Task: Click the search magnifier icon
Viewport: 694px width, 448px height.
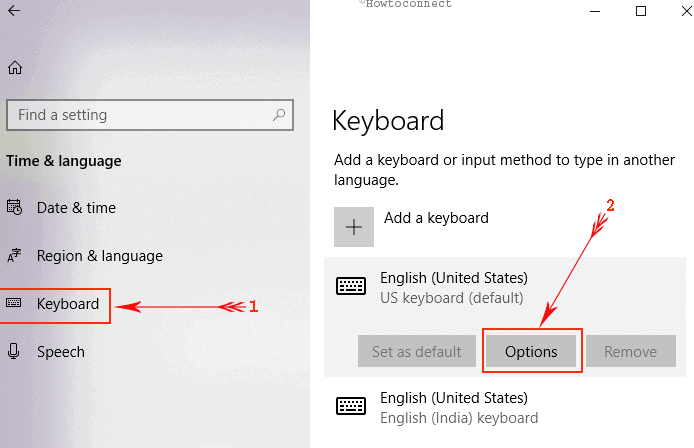Action: [x=279, y=115]
